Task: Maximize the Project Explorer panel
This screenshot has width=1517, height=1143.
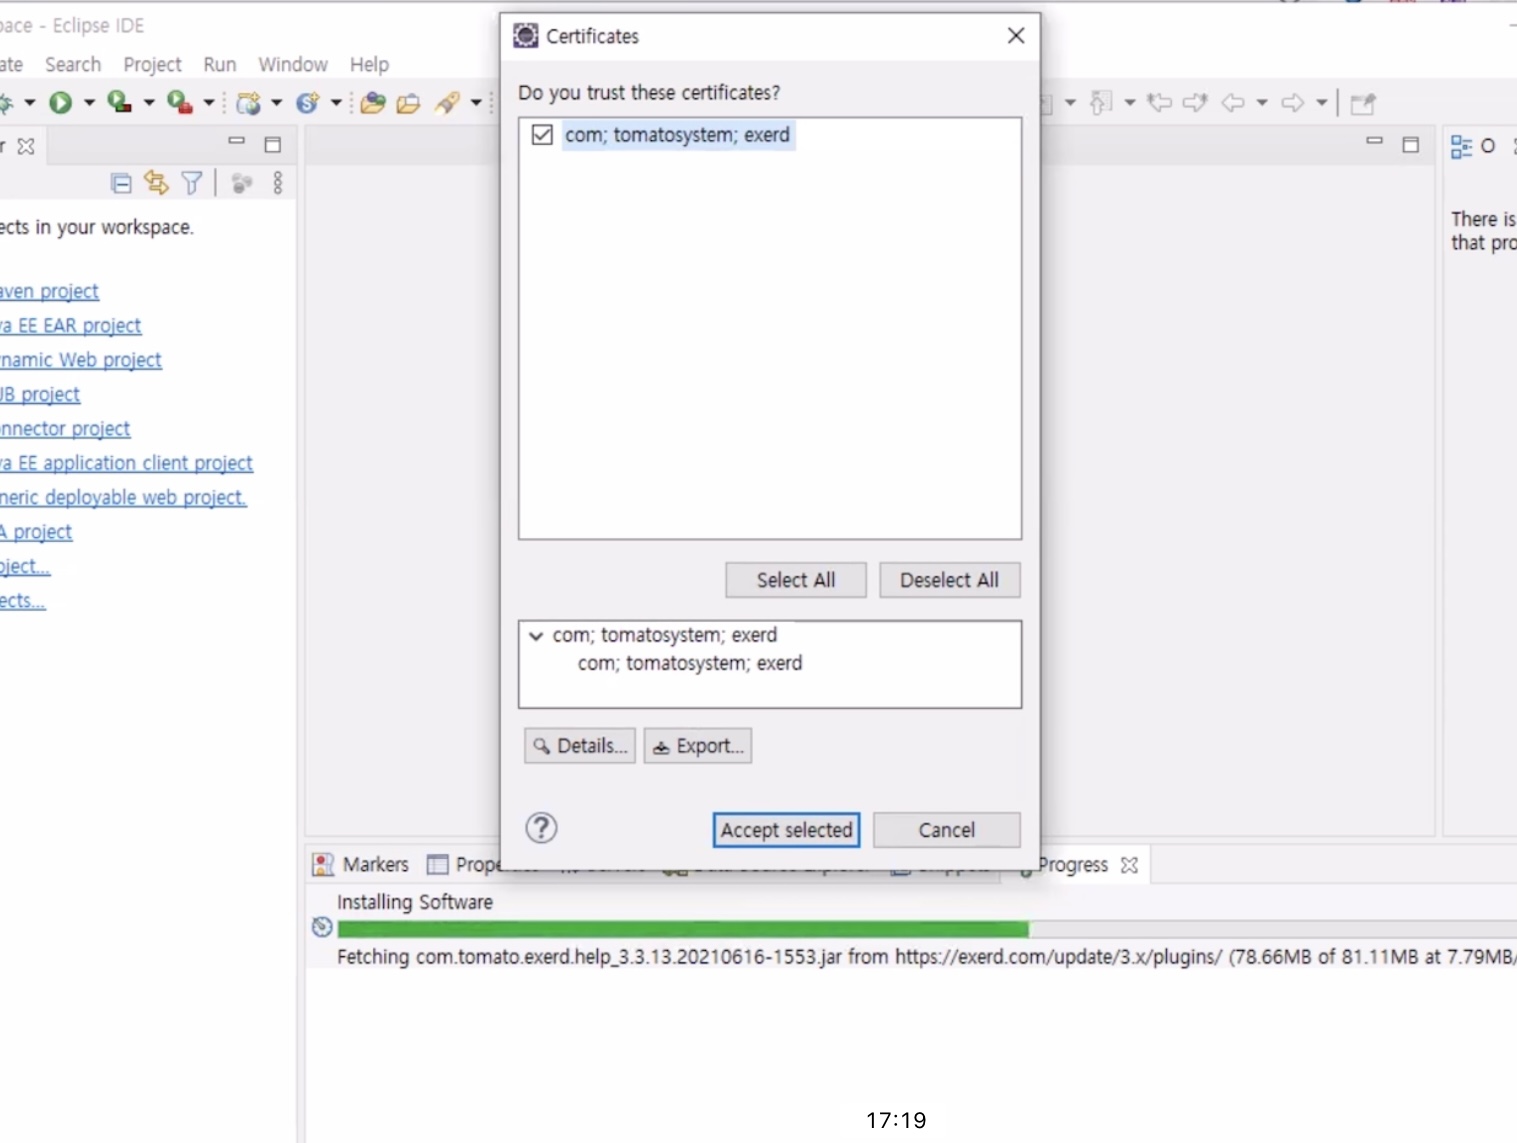Action: (273, 145)
